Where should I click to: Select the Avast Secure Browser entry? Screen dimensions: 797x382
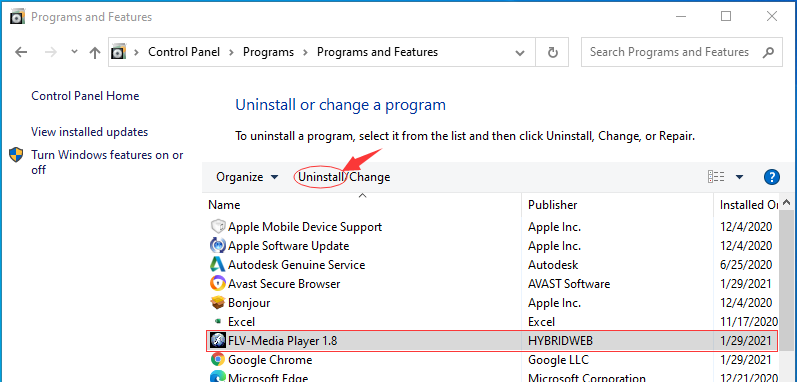click(x=284, y=283)
